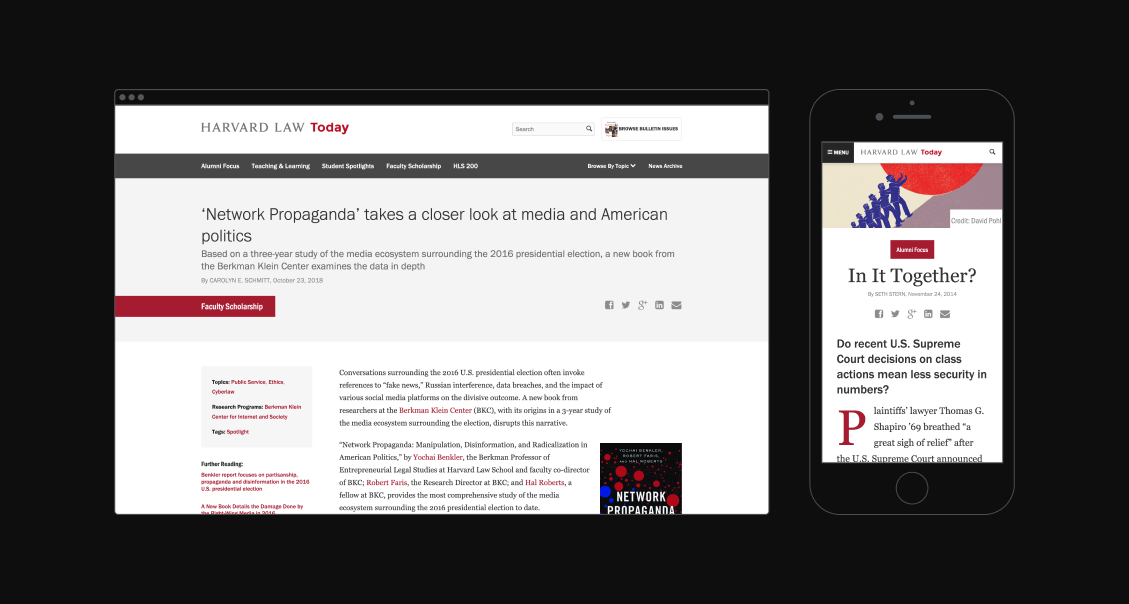Tap the byline 'By SETH STERN' on phone

912,294
